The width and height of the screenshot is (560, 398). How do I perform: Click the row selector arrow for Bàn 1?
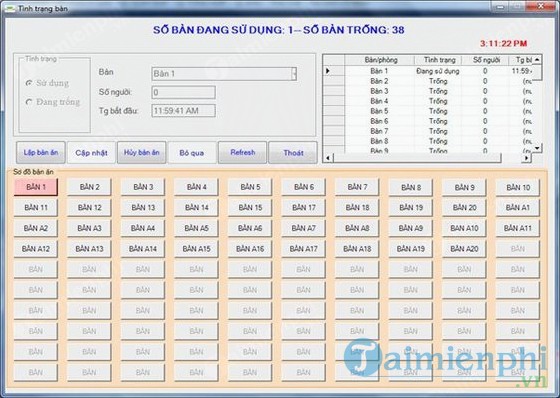pos(334,71)
